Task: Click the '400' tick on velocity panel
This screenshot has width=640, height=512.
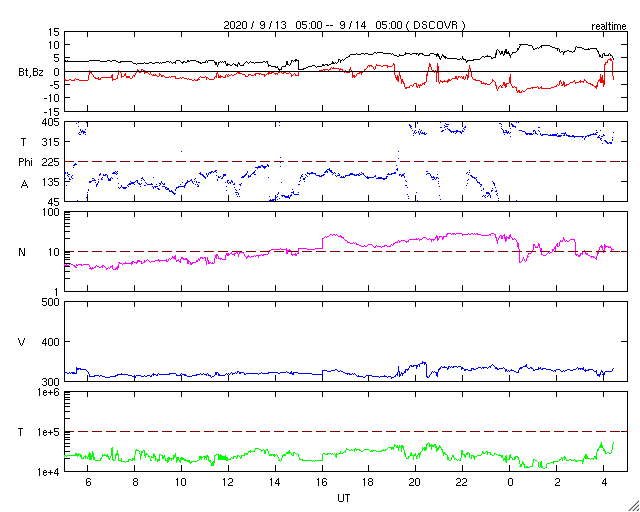Action: pyautogui.click(x=51, y=342)
